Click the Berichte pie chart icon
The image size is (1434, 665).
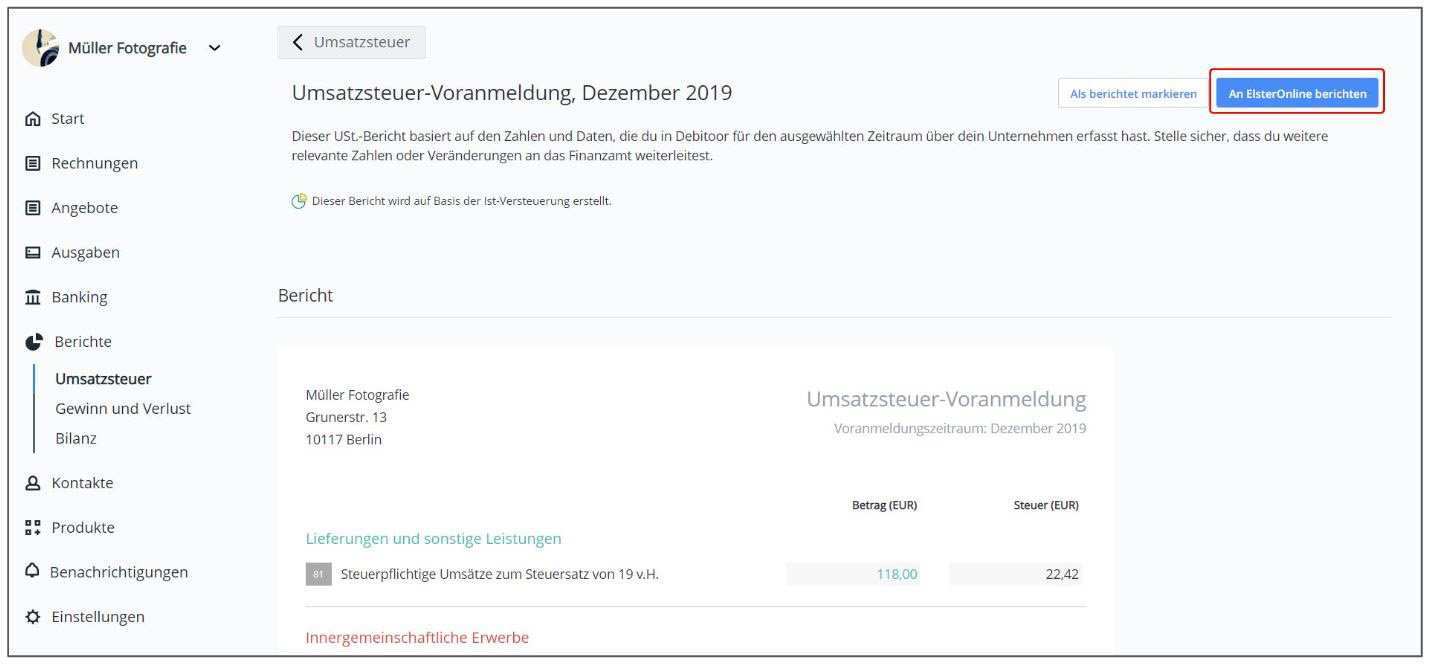pyautogui.click(x=34, y=341)
